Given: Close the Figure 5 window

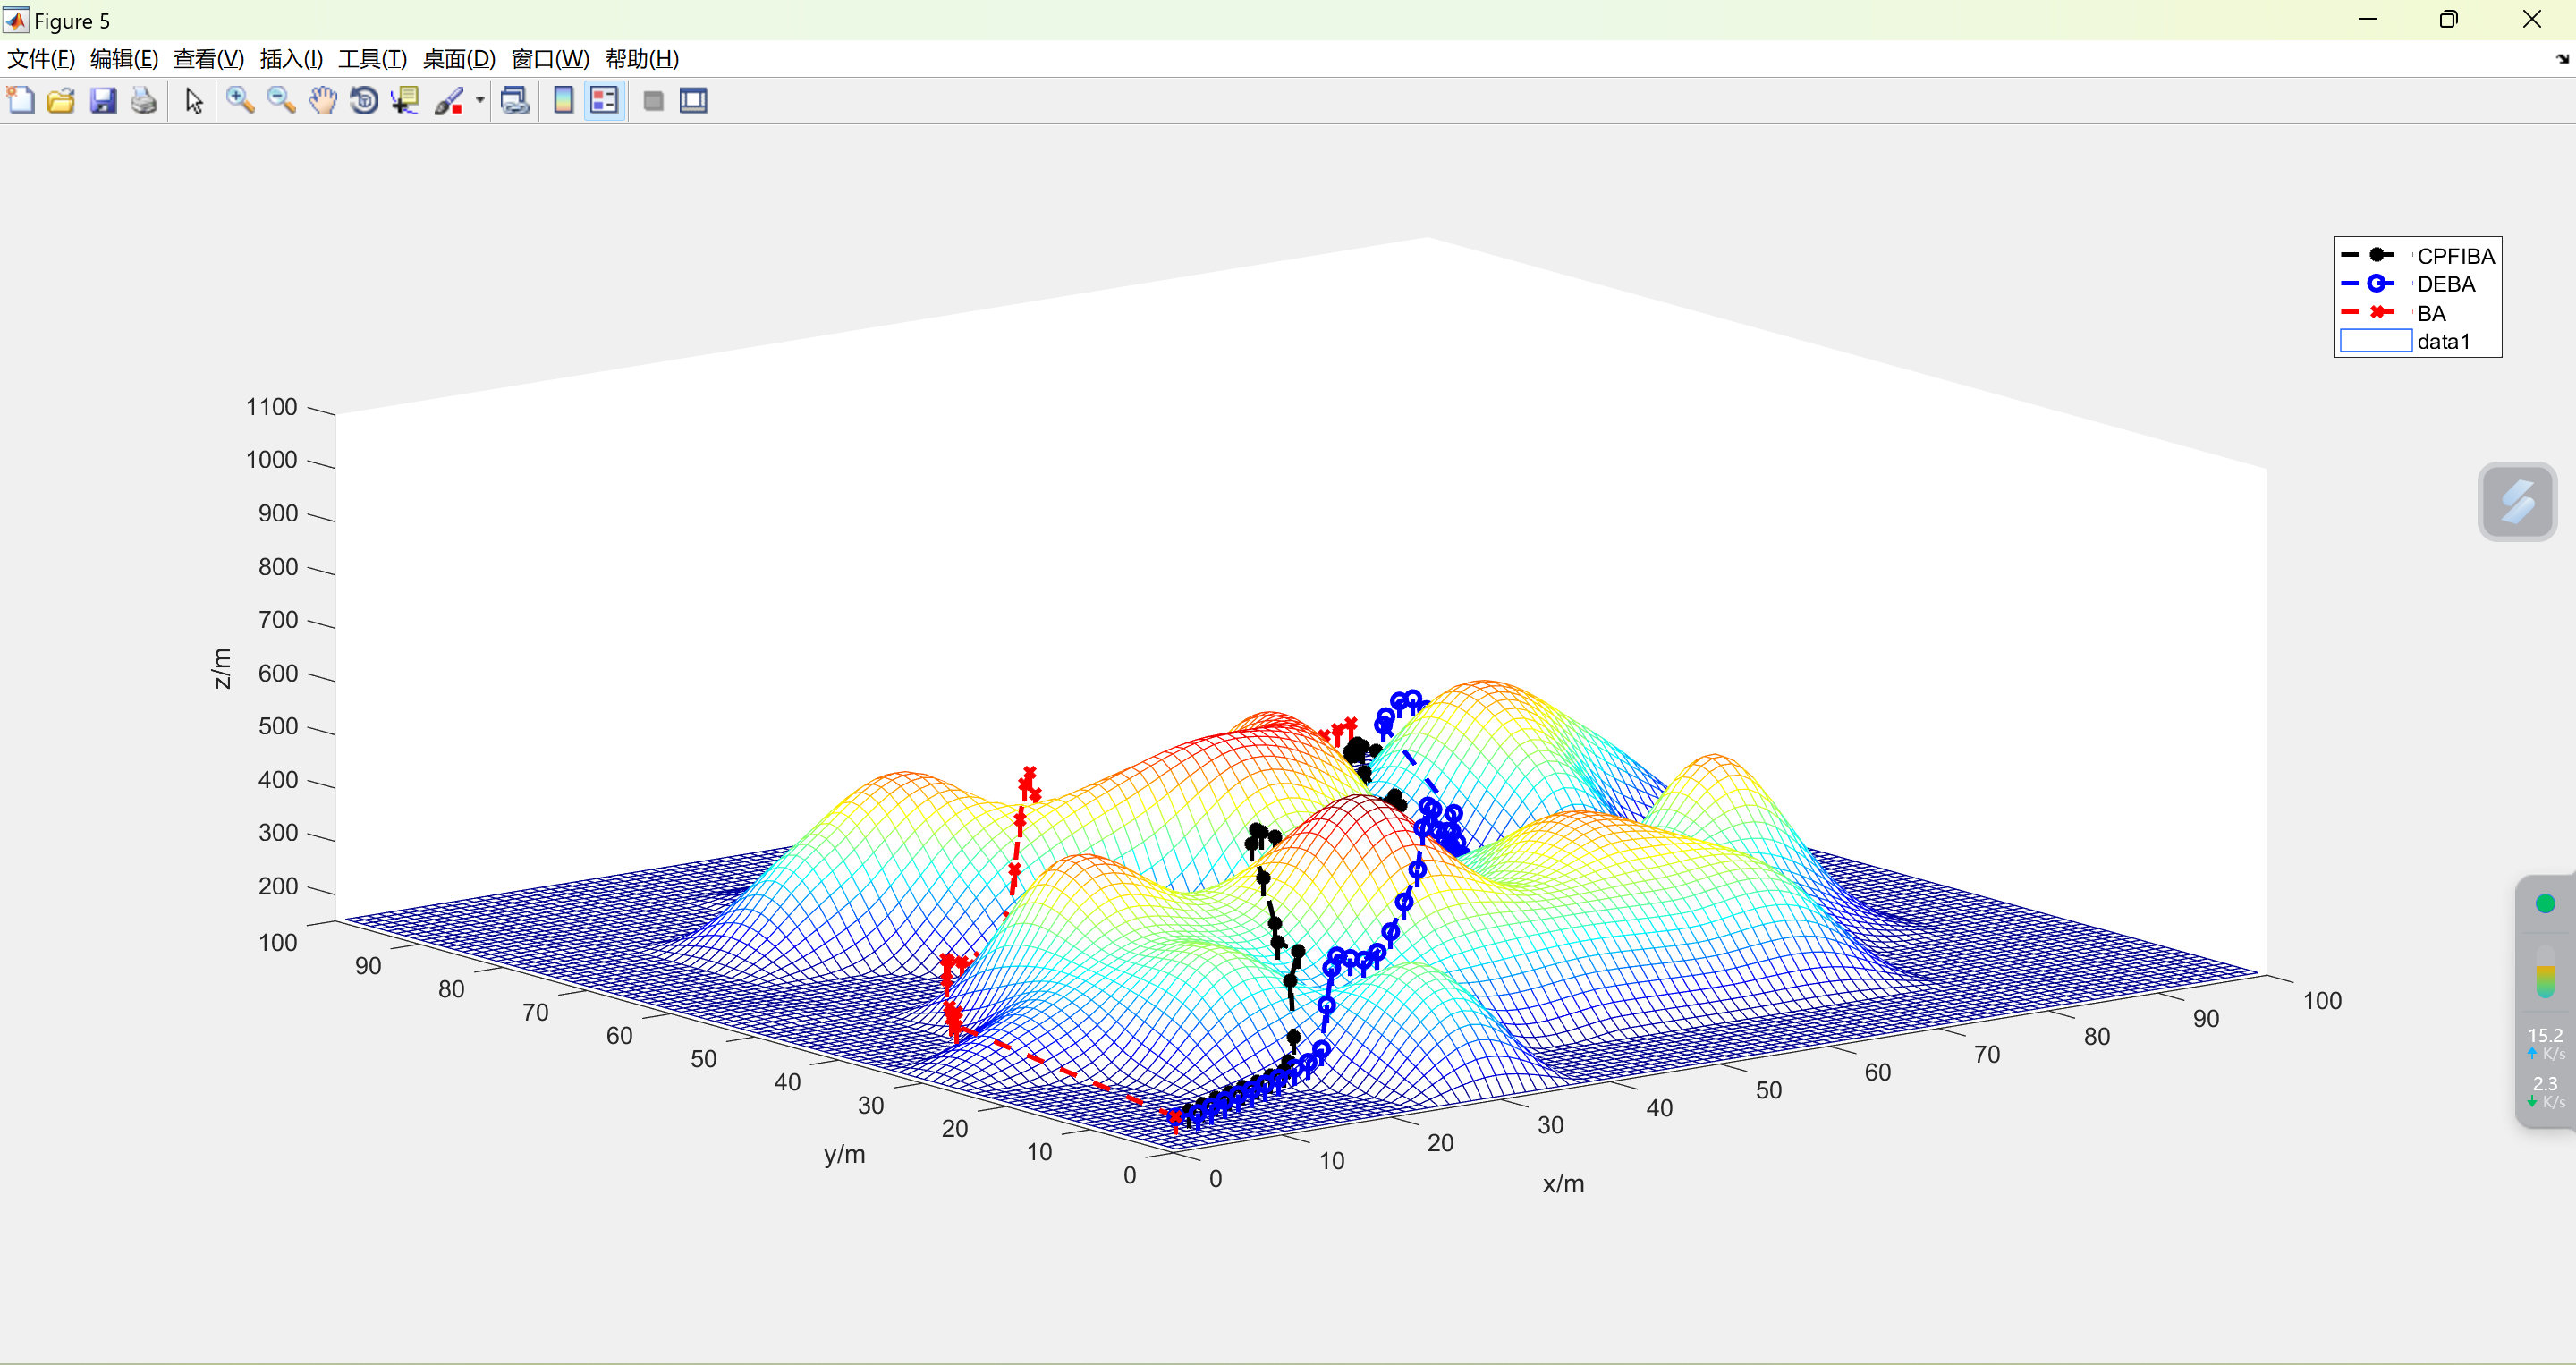Looking at the screenshot, I should [x=2532, y=20].
